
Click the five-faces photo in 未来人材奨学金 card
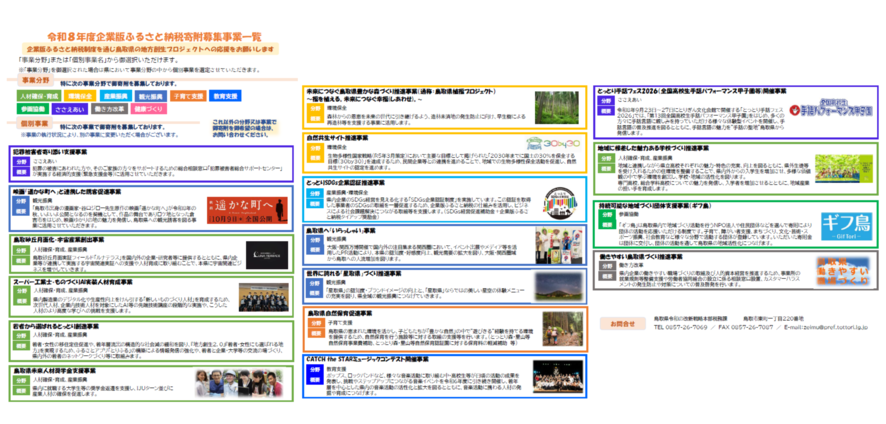pos(238,383)
